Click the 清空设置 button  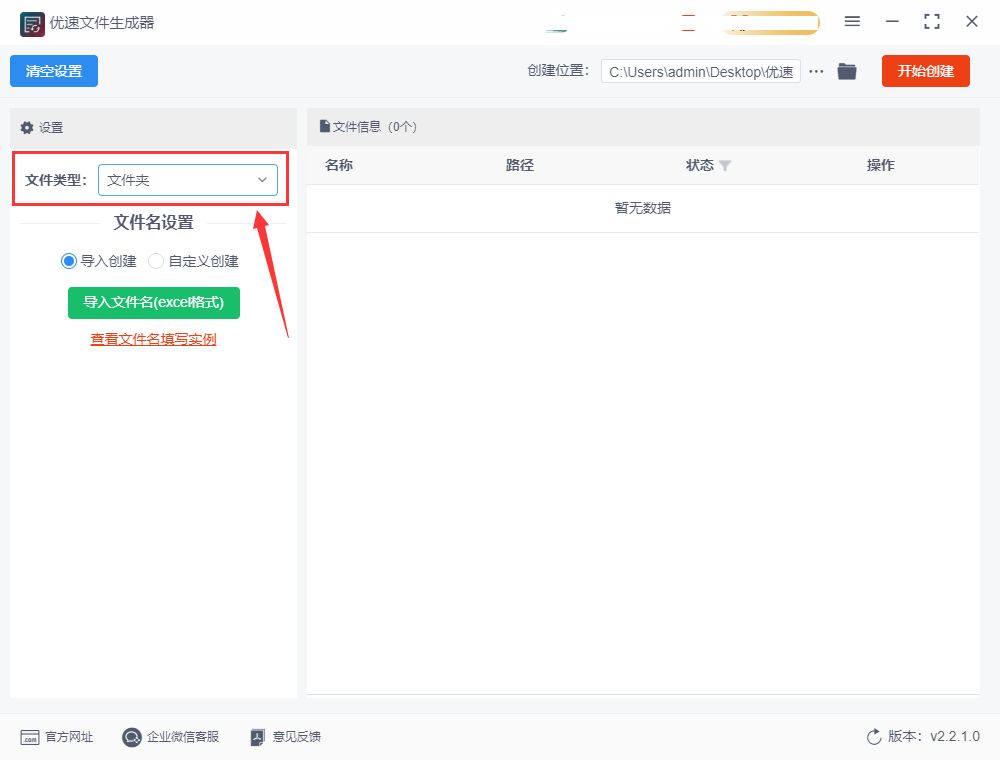[54, 71]
